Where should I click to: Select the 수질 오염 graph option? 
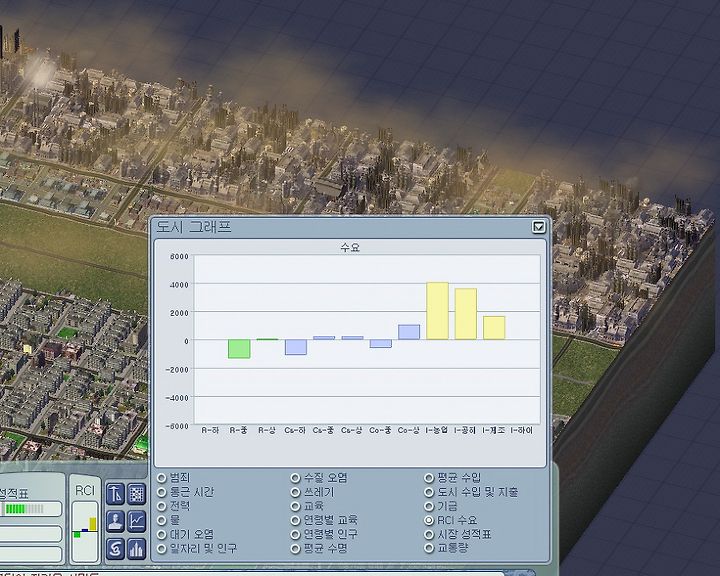(295, 478)
